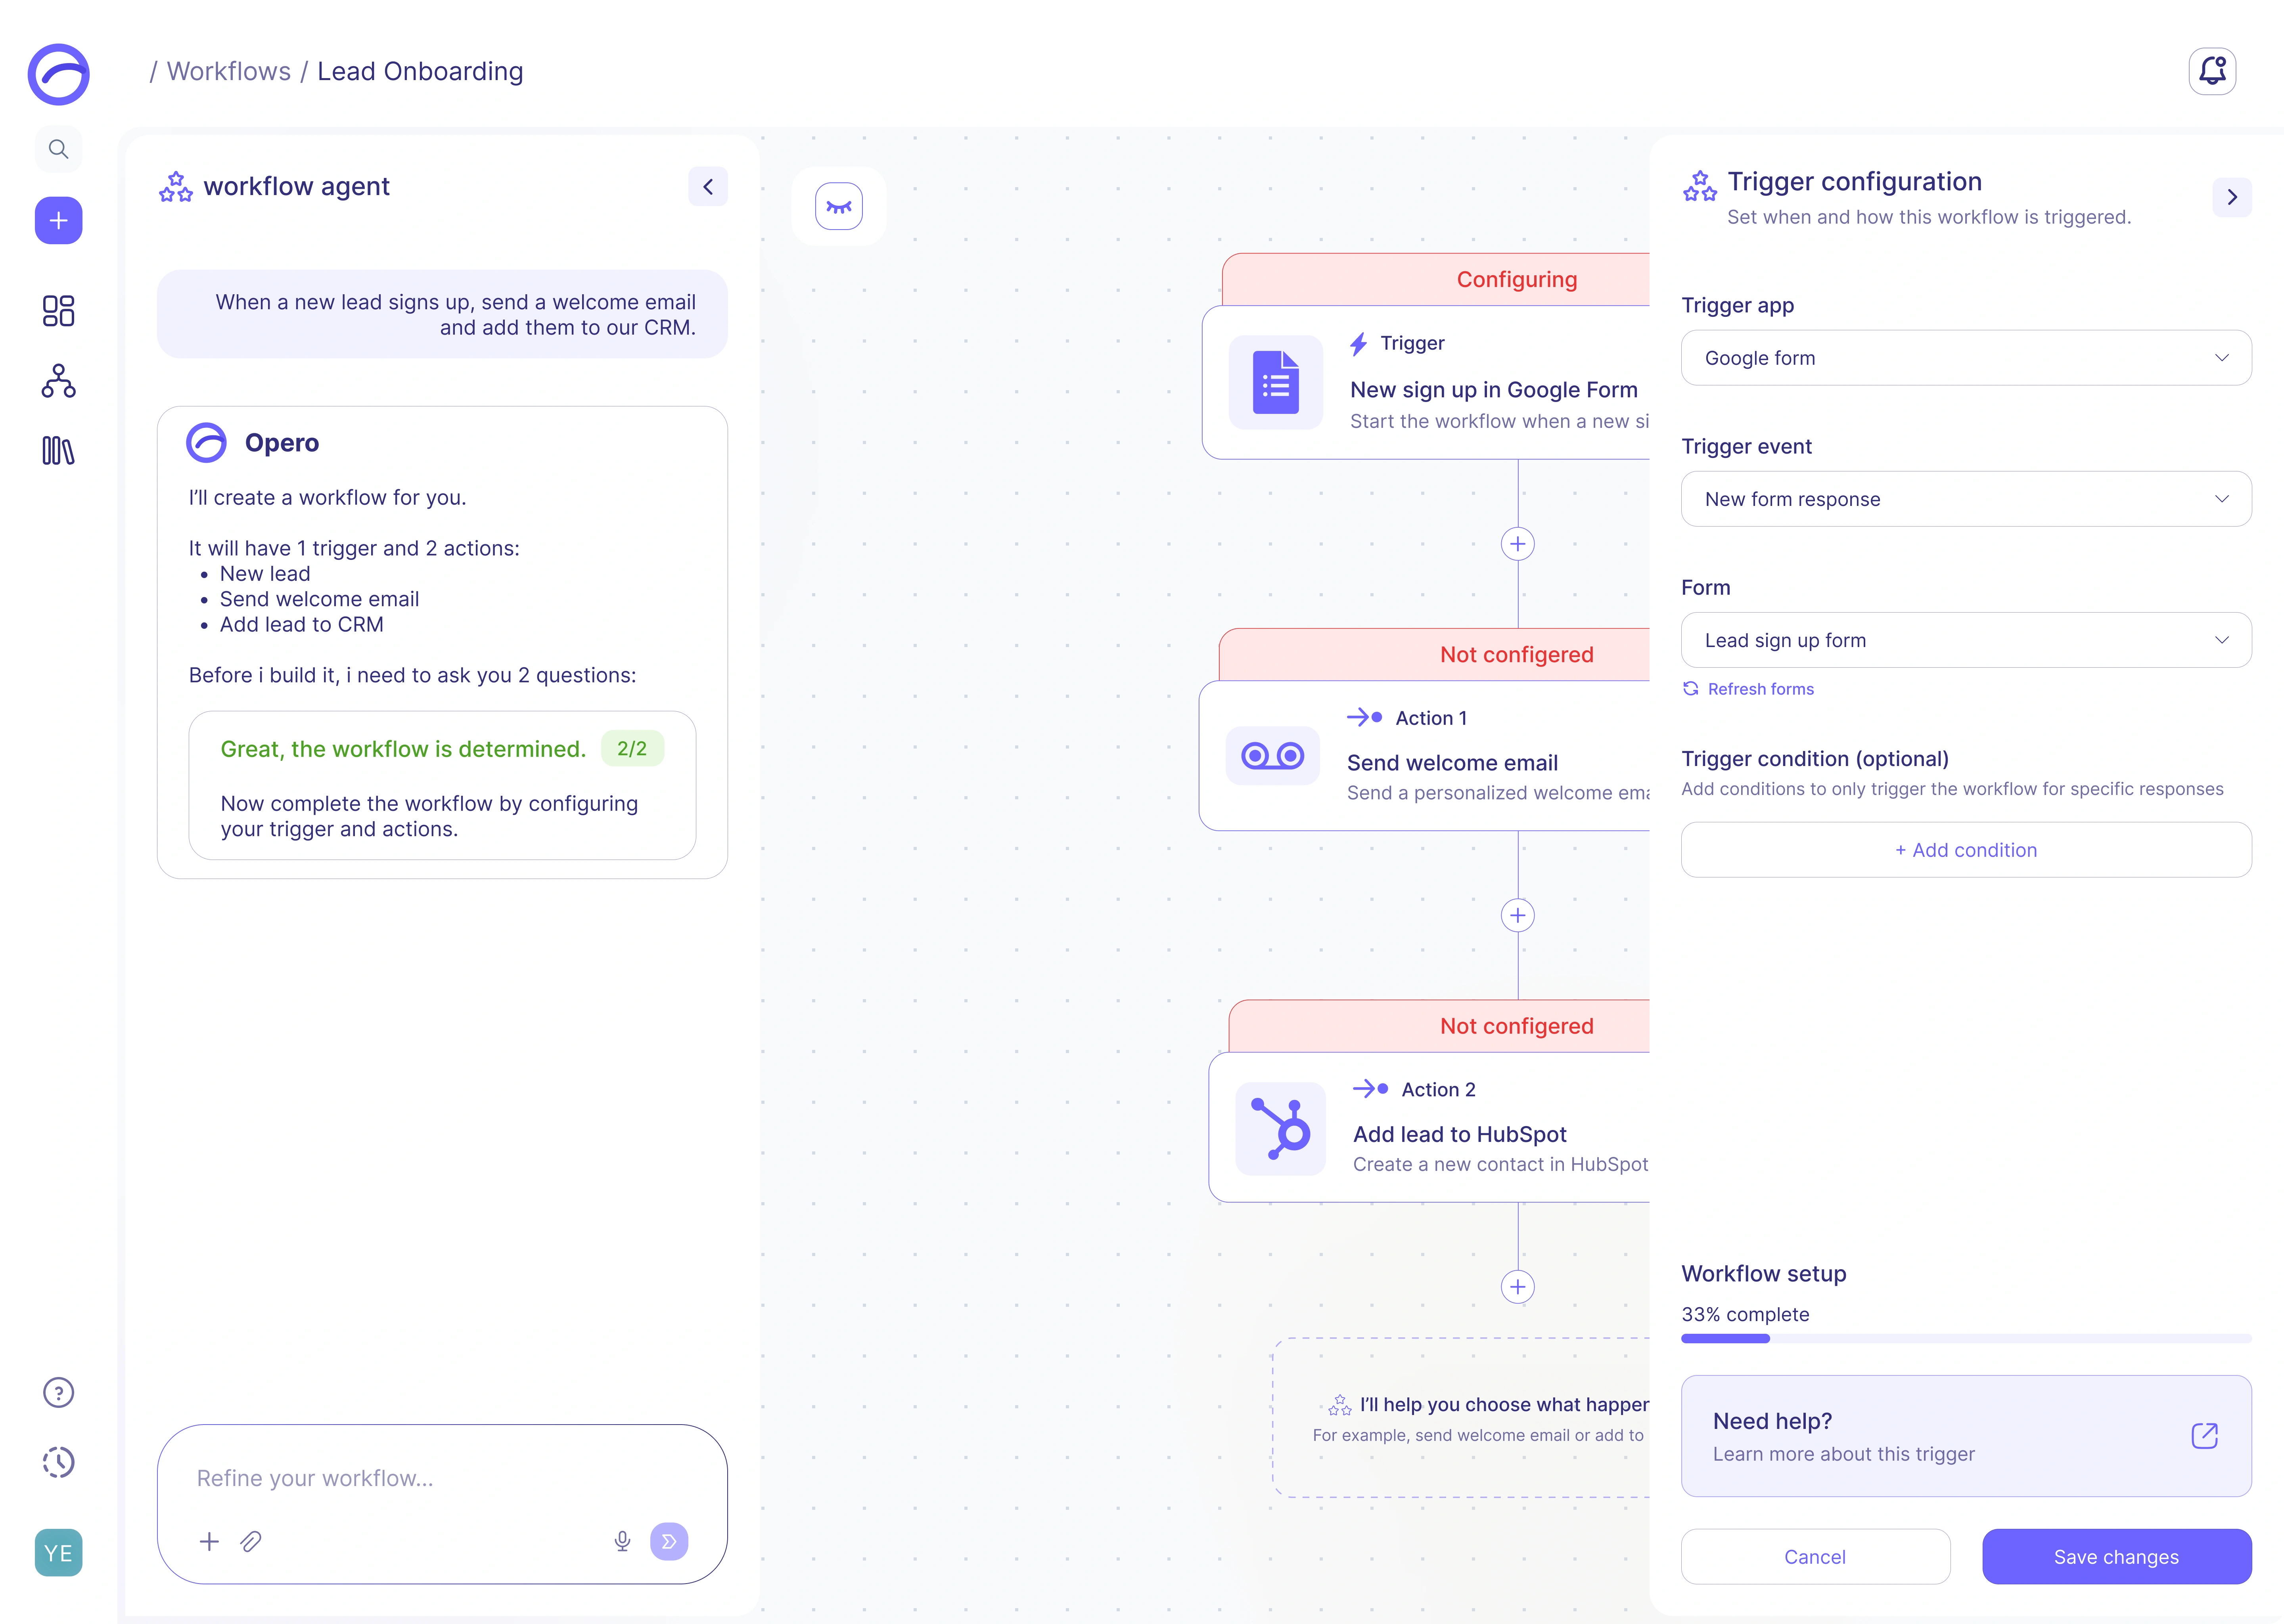This screenshot has height=1624, width=2284.
Task: Open the library books icon
Action: pos(58,451)
